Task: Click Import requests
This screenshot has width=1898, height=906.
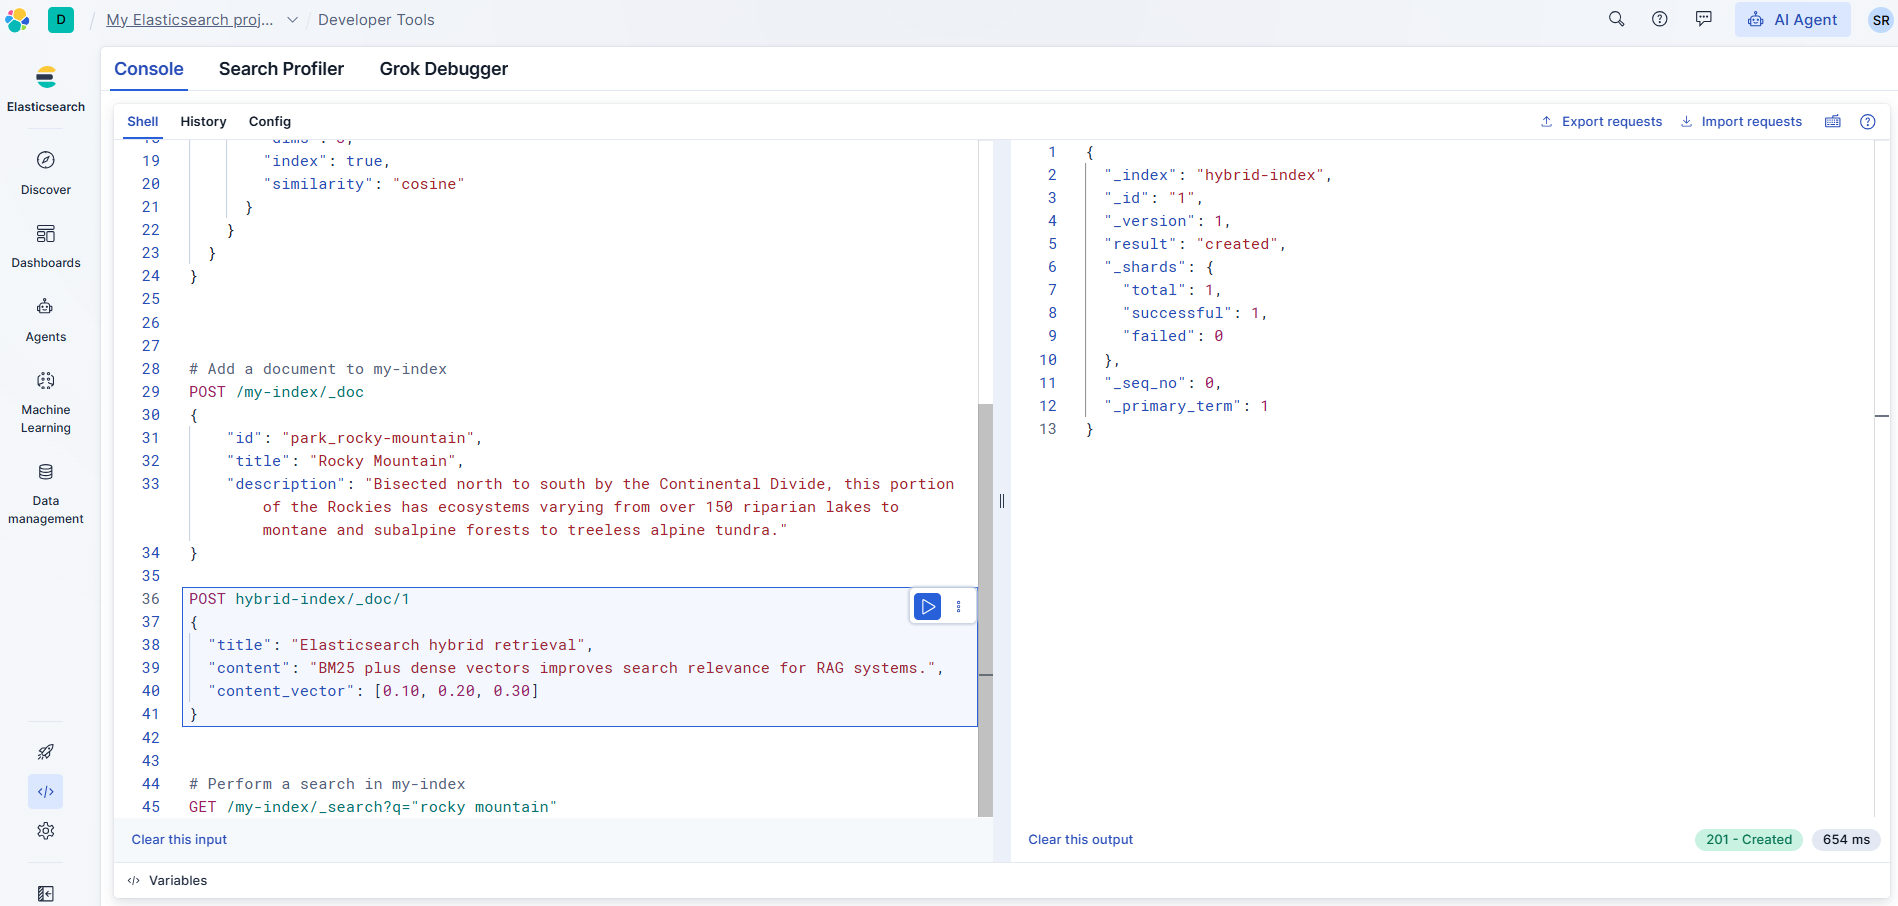Action: pyautogui.click(x=1741, y=122)
